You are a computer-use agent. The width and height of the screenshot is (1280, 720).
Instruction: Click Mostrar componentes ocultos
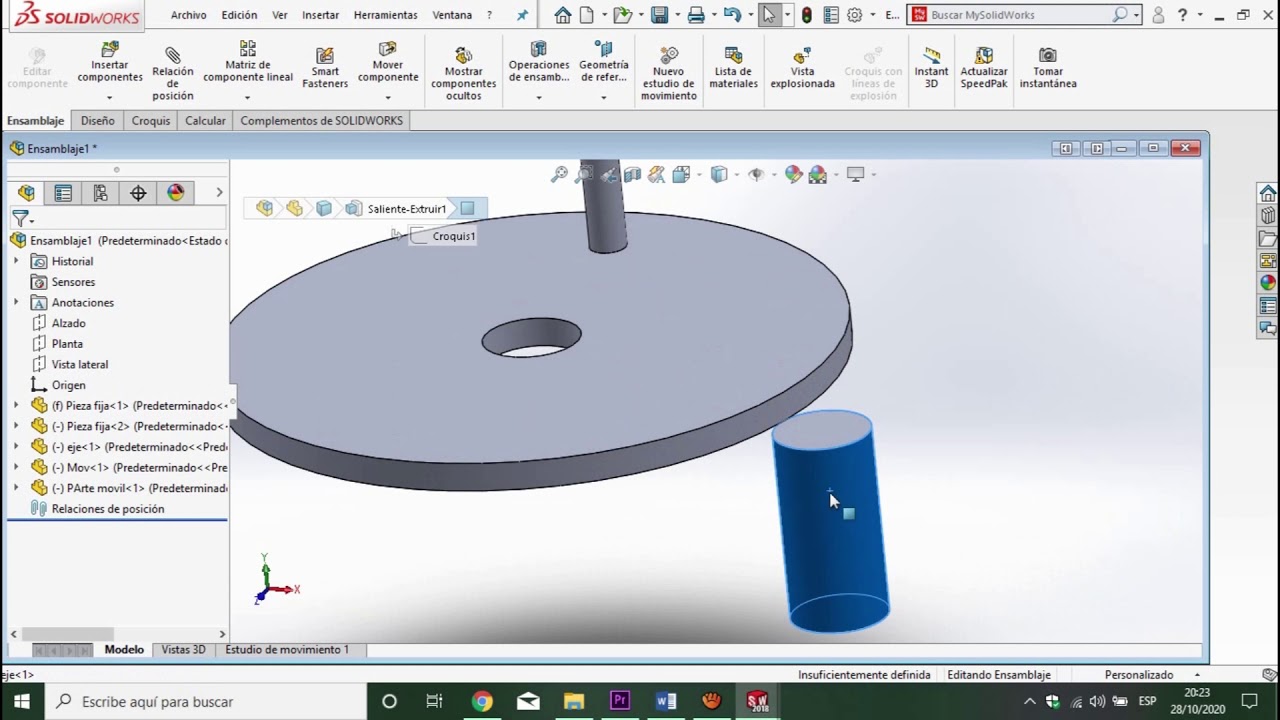pyautogui.click(x=463, y=72)
